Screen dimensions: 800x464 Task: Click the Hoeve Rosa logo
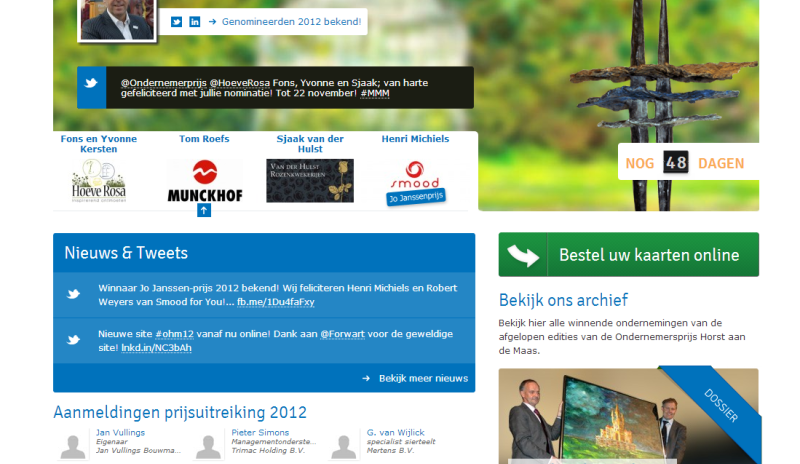[99, 181]
